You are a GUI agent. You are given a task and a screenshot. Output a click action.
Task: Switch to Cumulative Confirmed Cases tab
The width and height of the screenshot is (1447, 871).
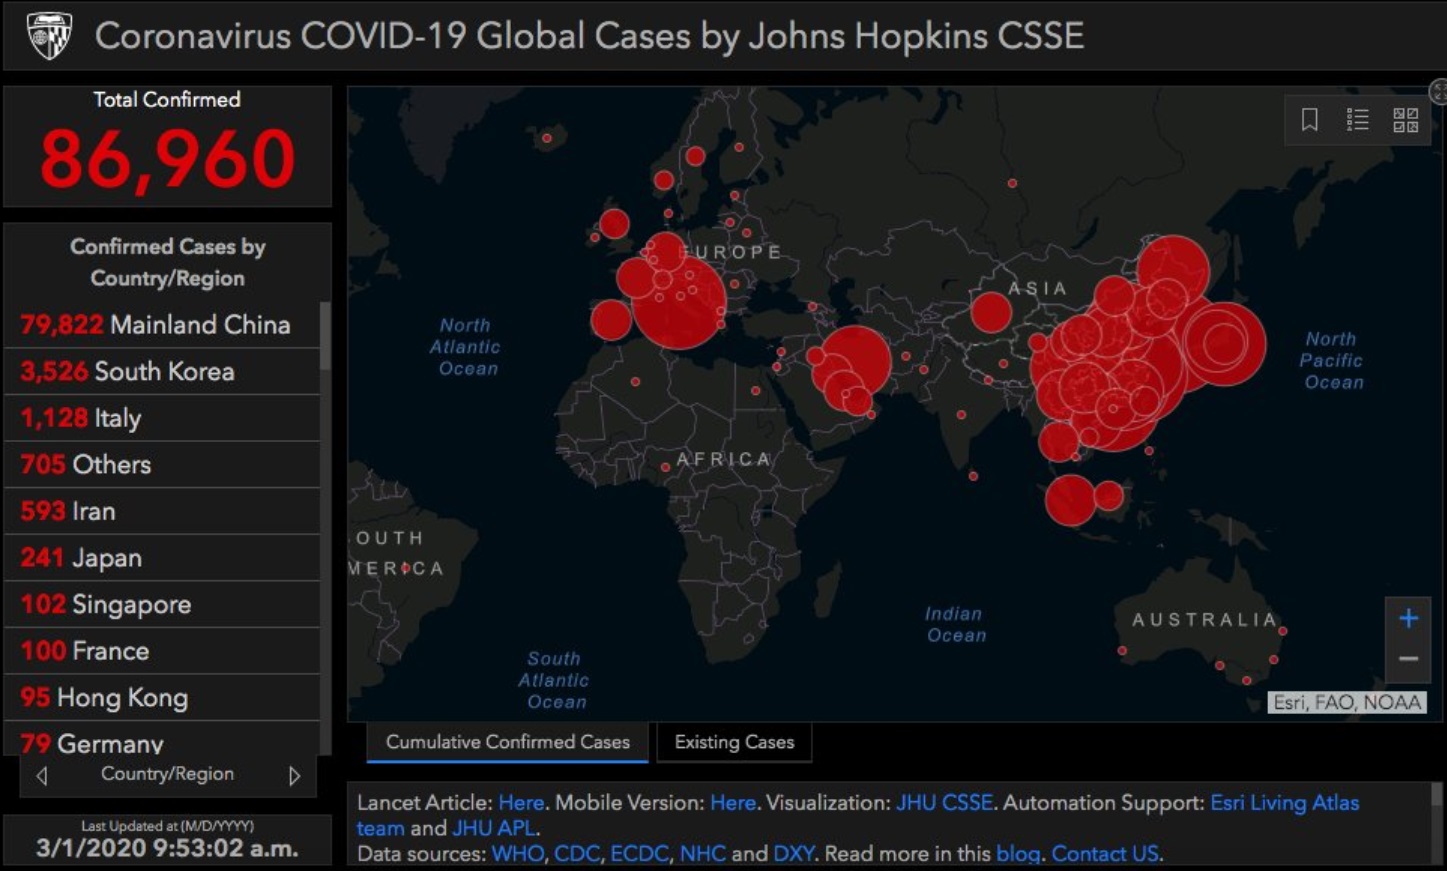click(508, 742)
